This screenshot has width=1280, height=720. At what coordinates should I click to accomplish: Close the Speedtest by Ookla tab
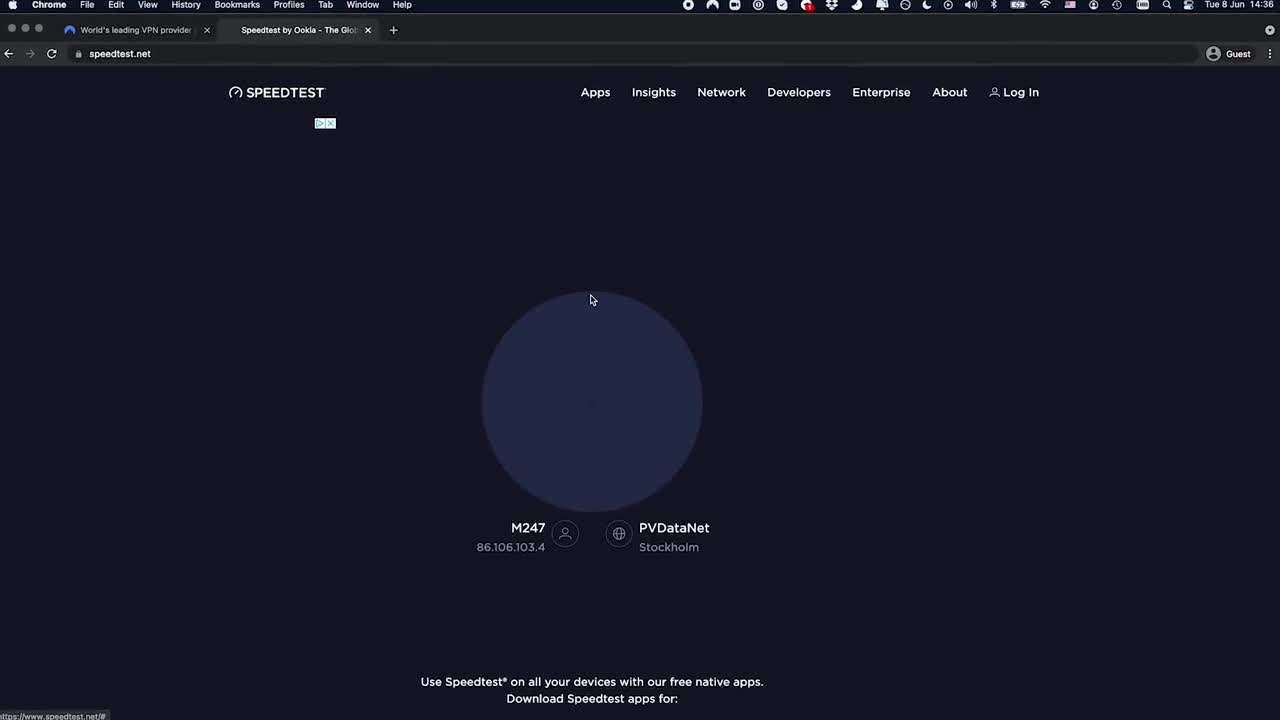click(x=368, y=30)
